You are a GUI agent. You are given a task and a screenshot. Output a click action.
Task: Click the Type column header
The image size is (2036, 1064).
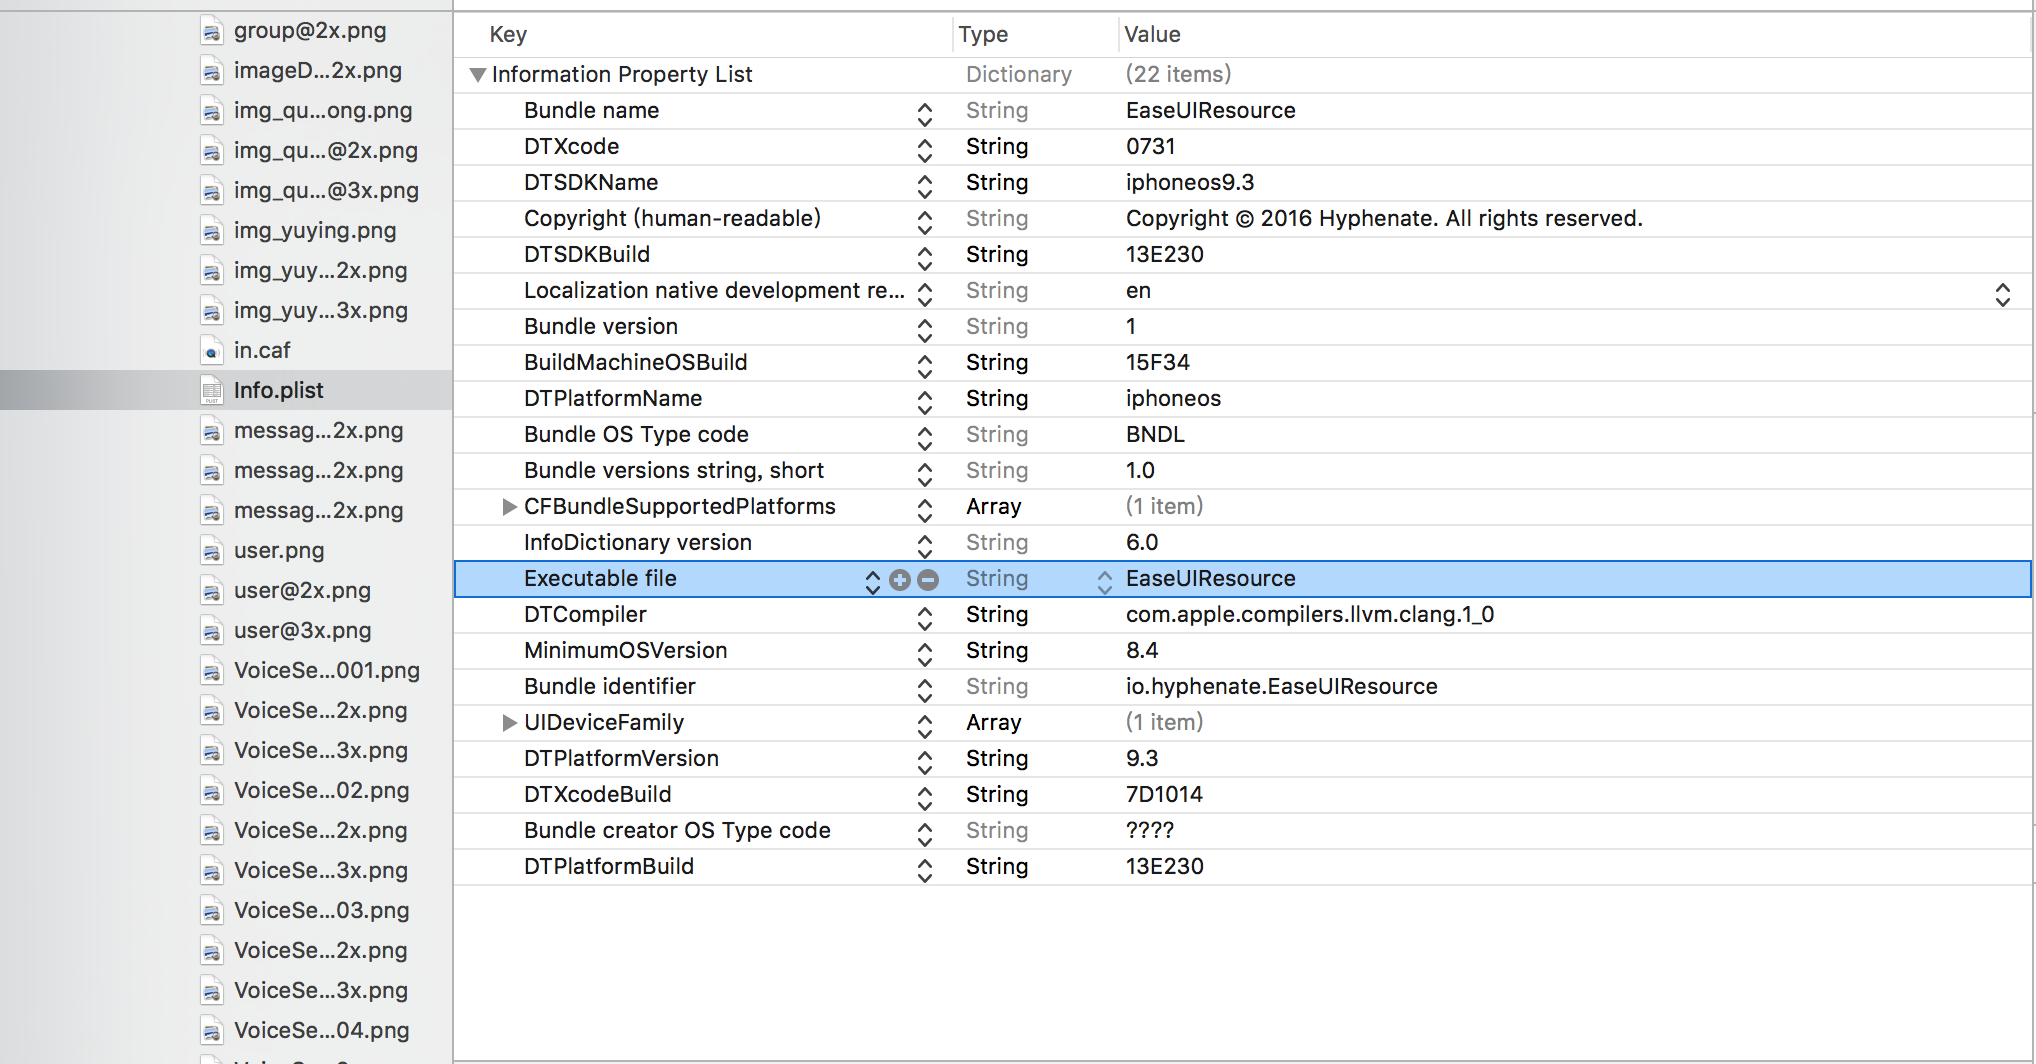tap(983, 35)
